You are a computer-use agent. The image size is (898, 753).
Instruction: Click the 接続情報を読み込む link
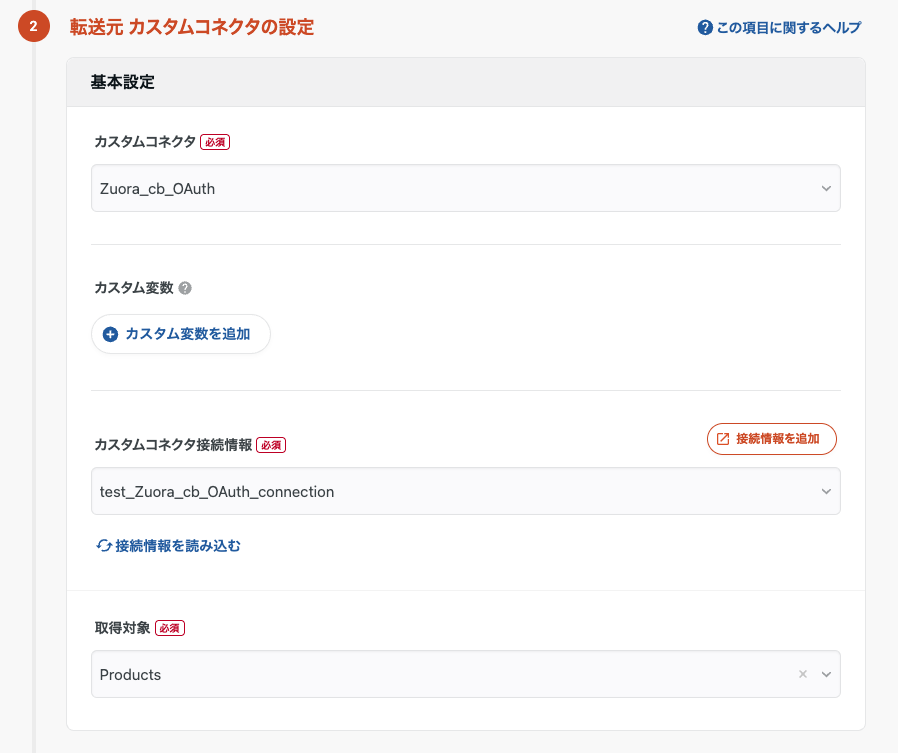168,546
